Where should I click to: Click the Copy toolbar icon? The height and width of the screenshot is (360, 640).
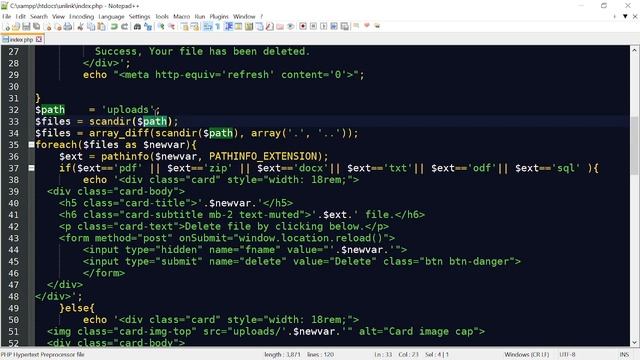pyautogui.click(x=91, y=27)
